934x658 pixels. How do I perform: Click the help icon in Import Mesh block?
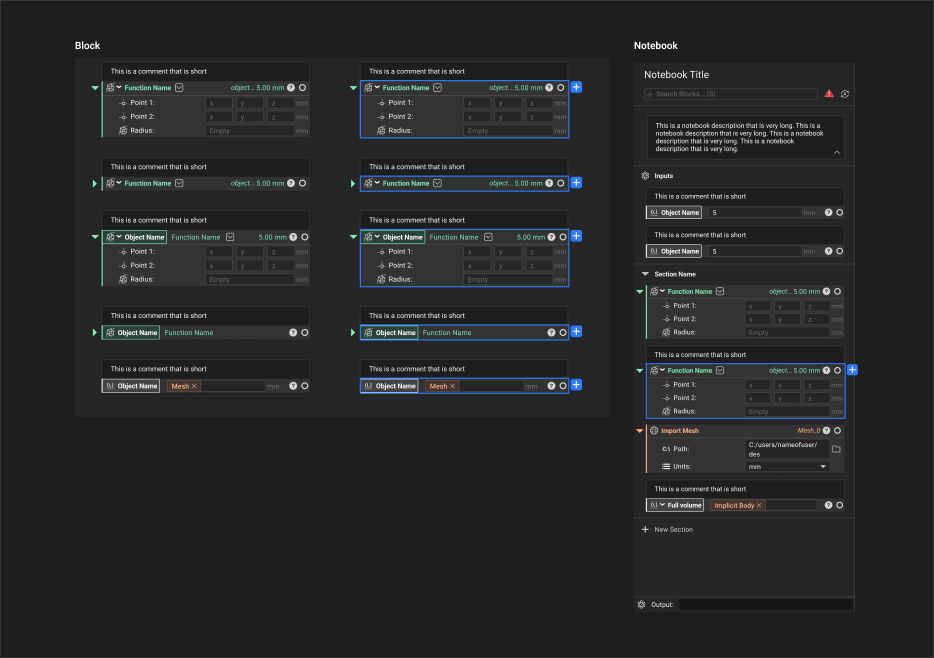[x=828, y=431]
